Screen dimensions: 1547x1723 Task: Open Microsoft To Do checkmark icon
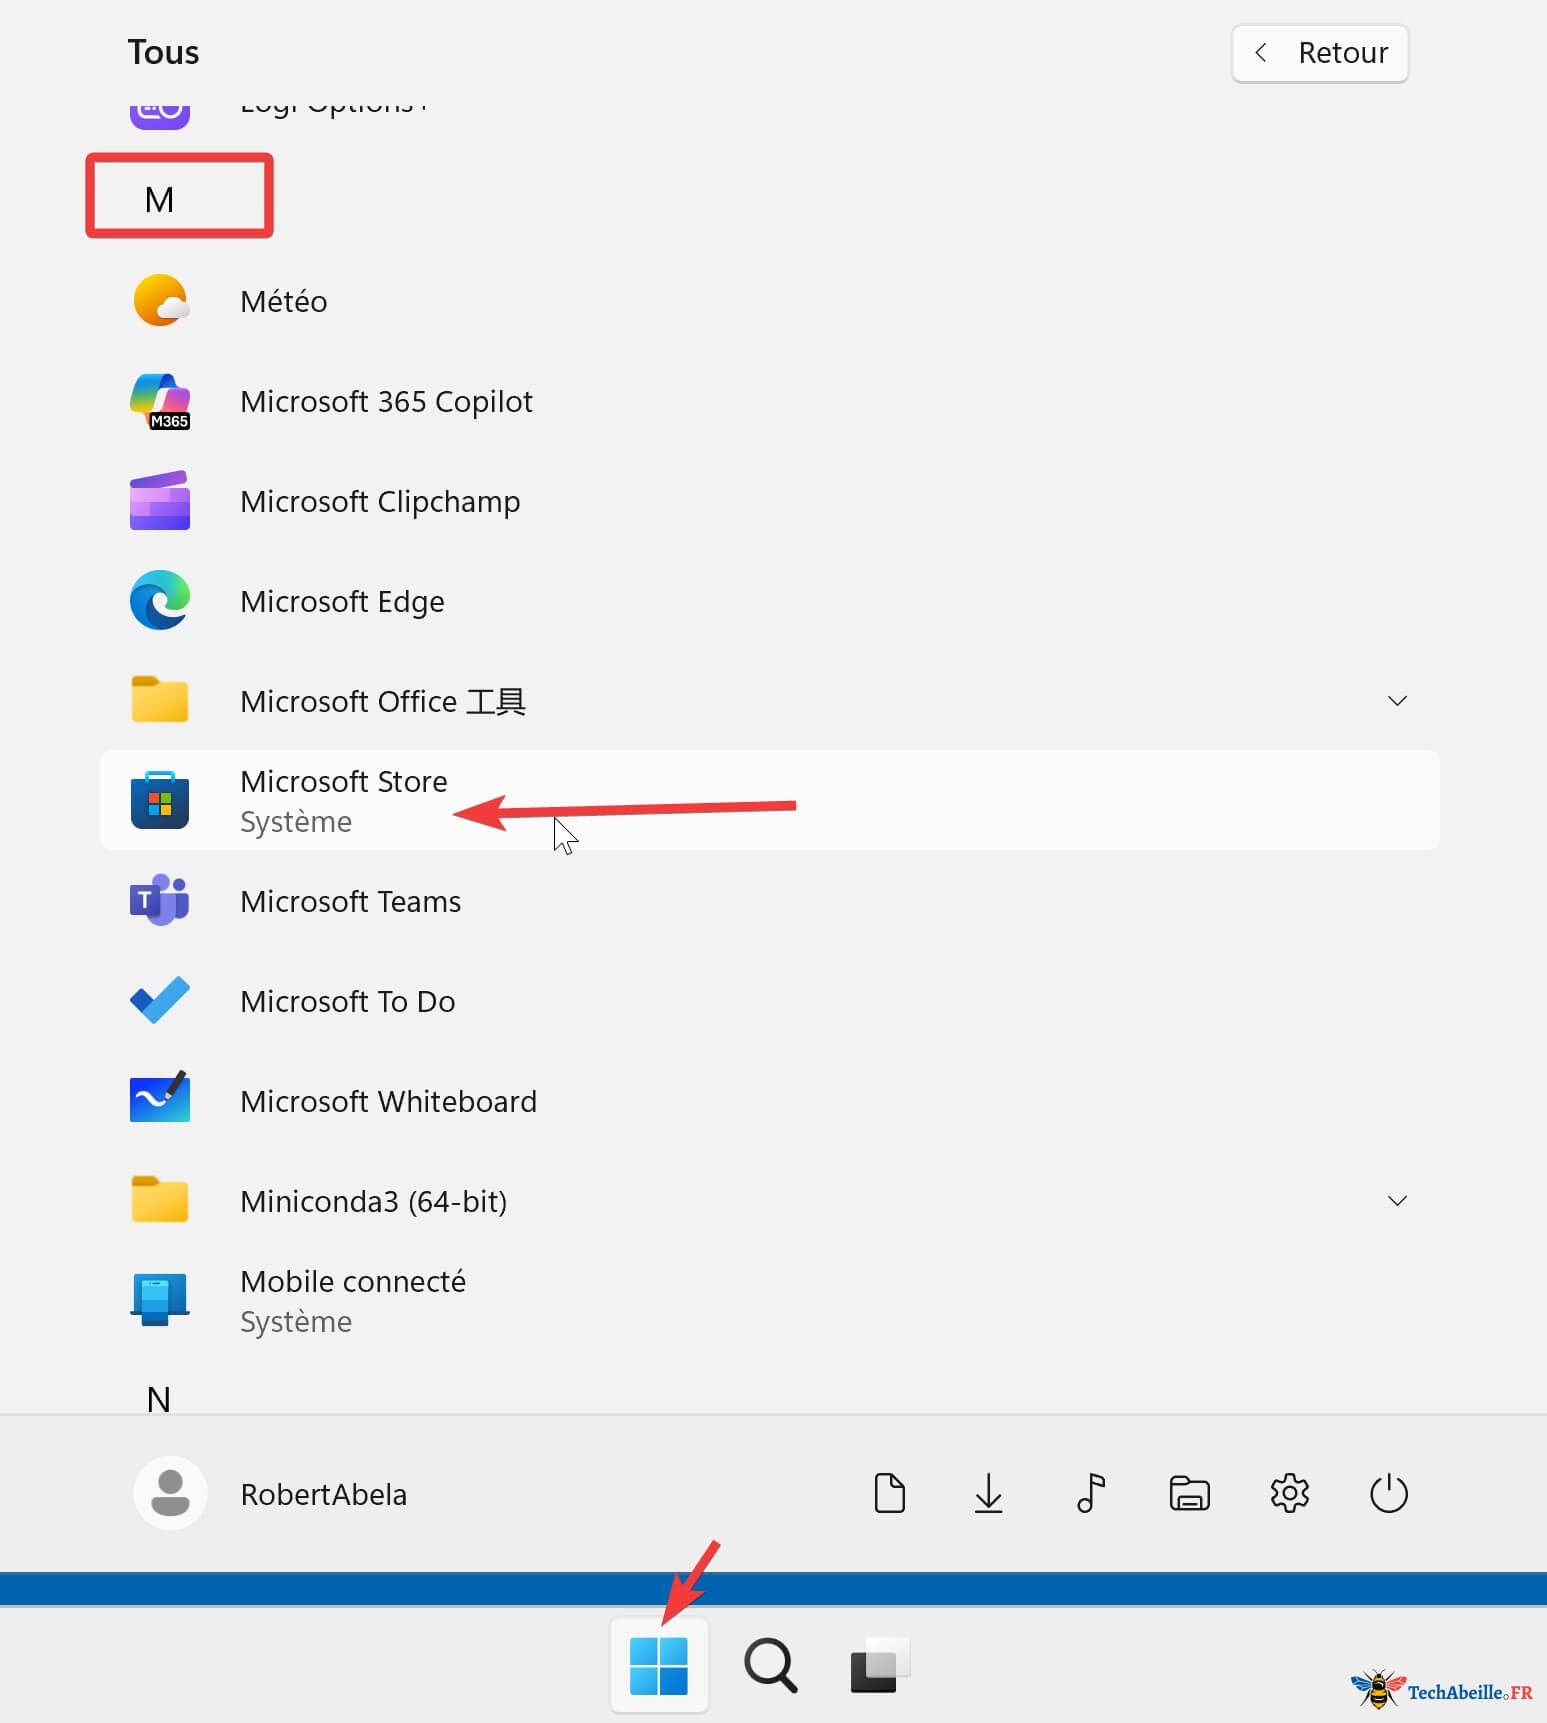coord(160,999)
